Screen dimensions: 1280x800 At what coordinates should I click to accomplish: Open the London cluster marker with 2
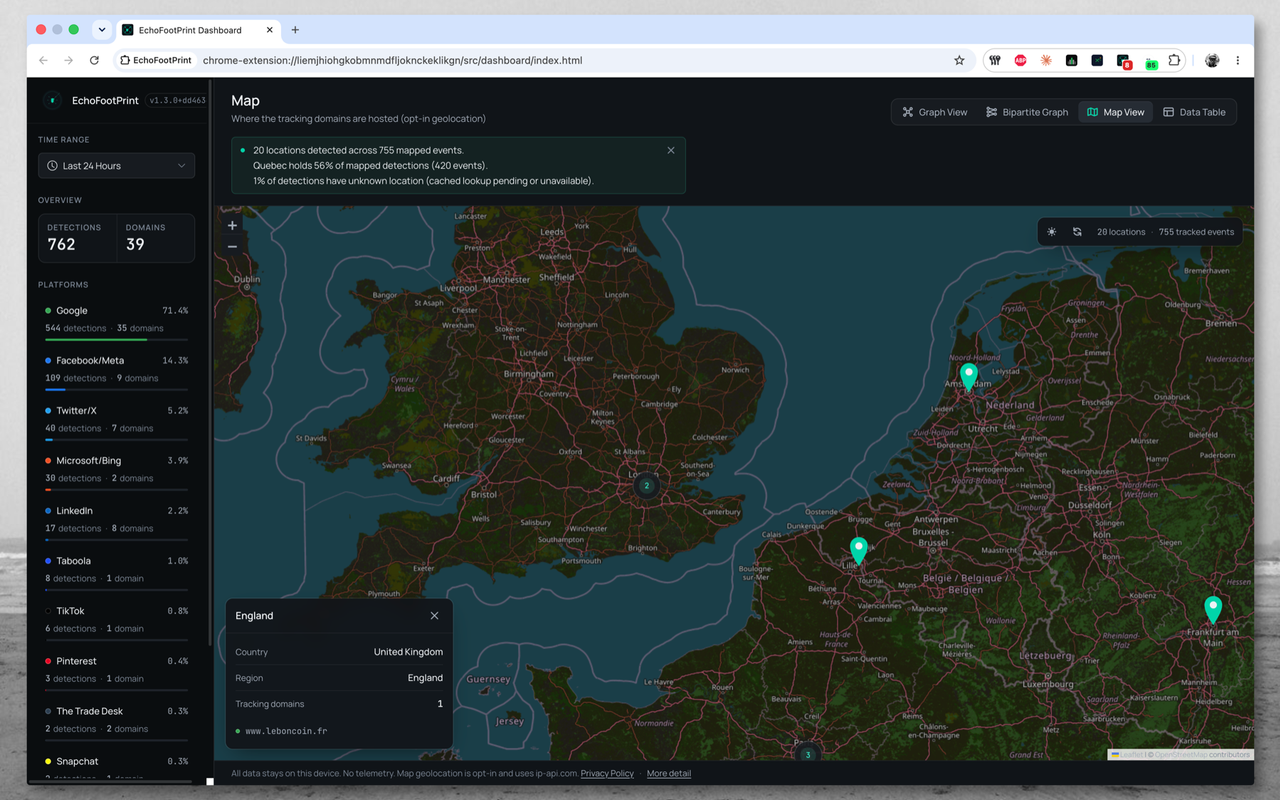point(646,486)
